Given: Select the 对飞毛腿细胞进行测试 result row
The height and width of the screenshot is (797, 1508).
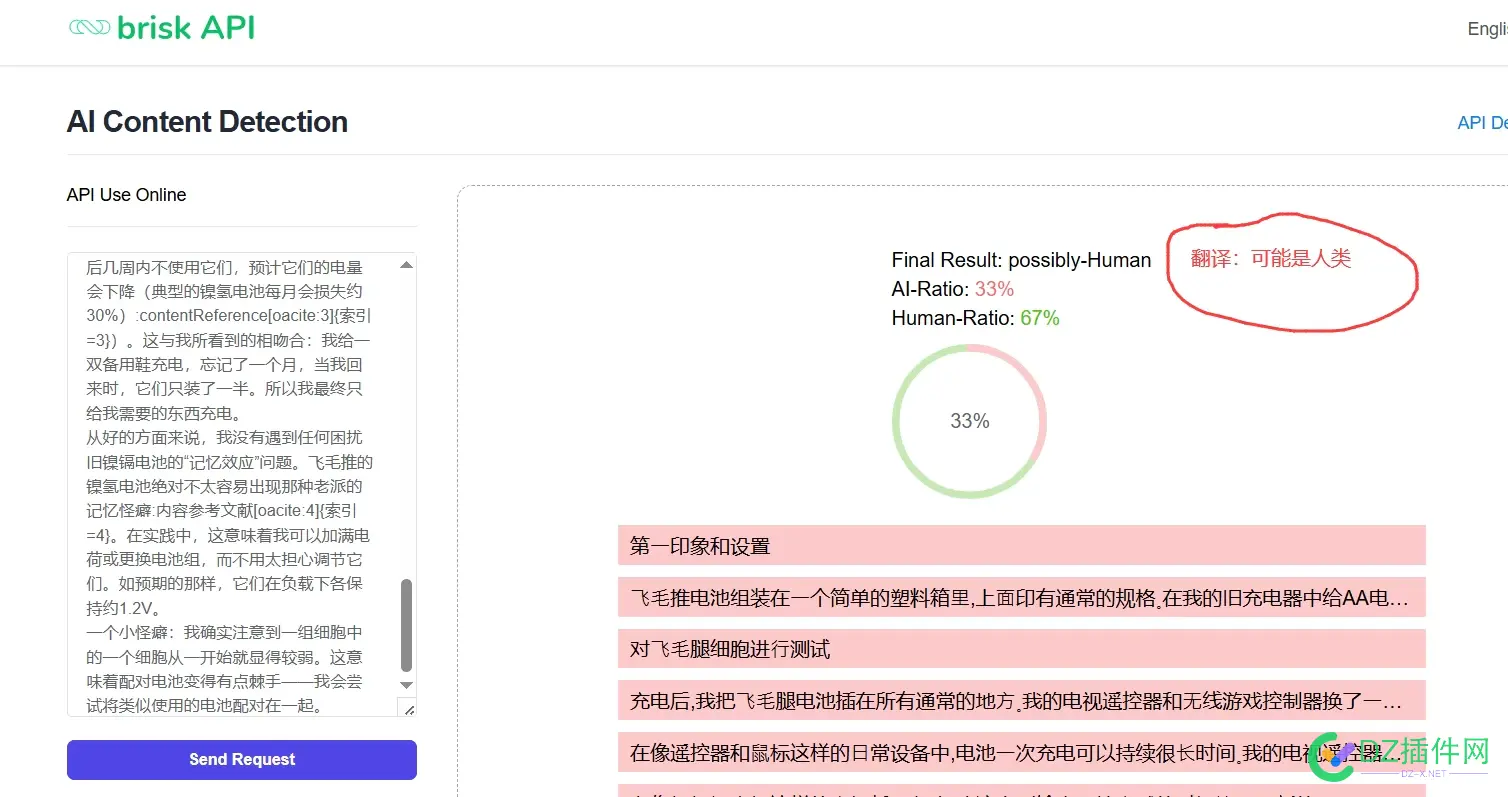Looking at the screenshot, I should [1021, 650].
